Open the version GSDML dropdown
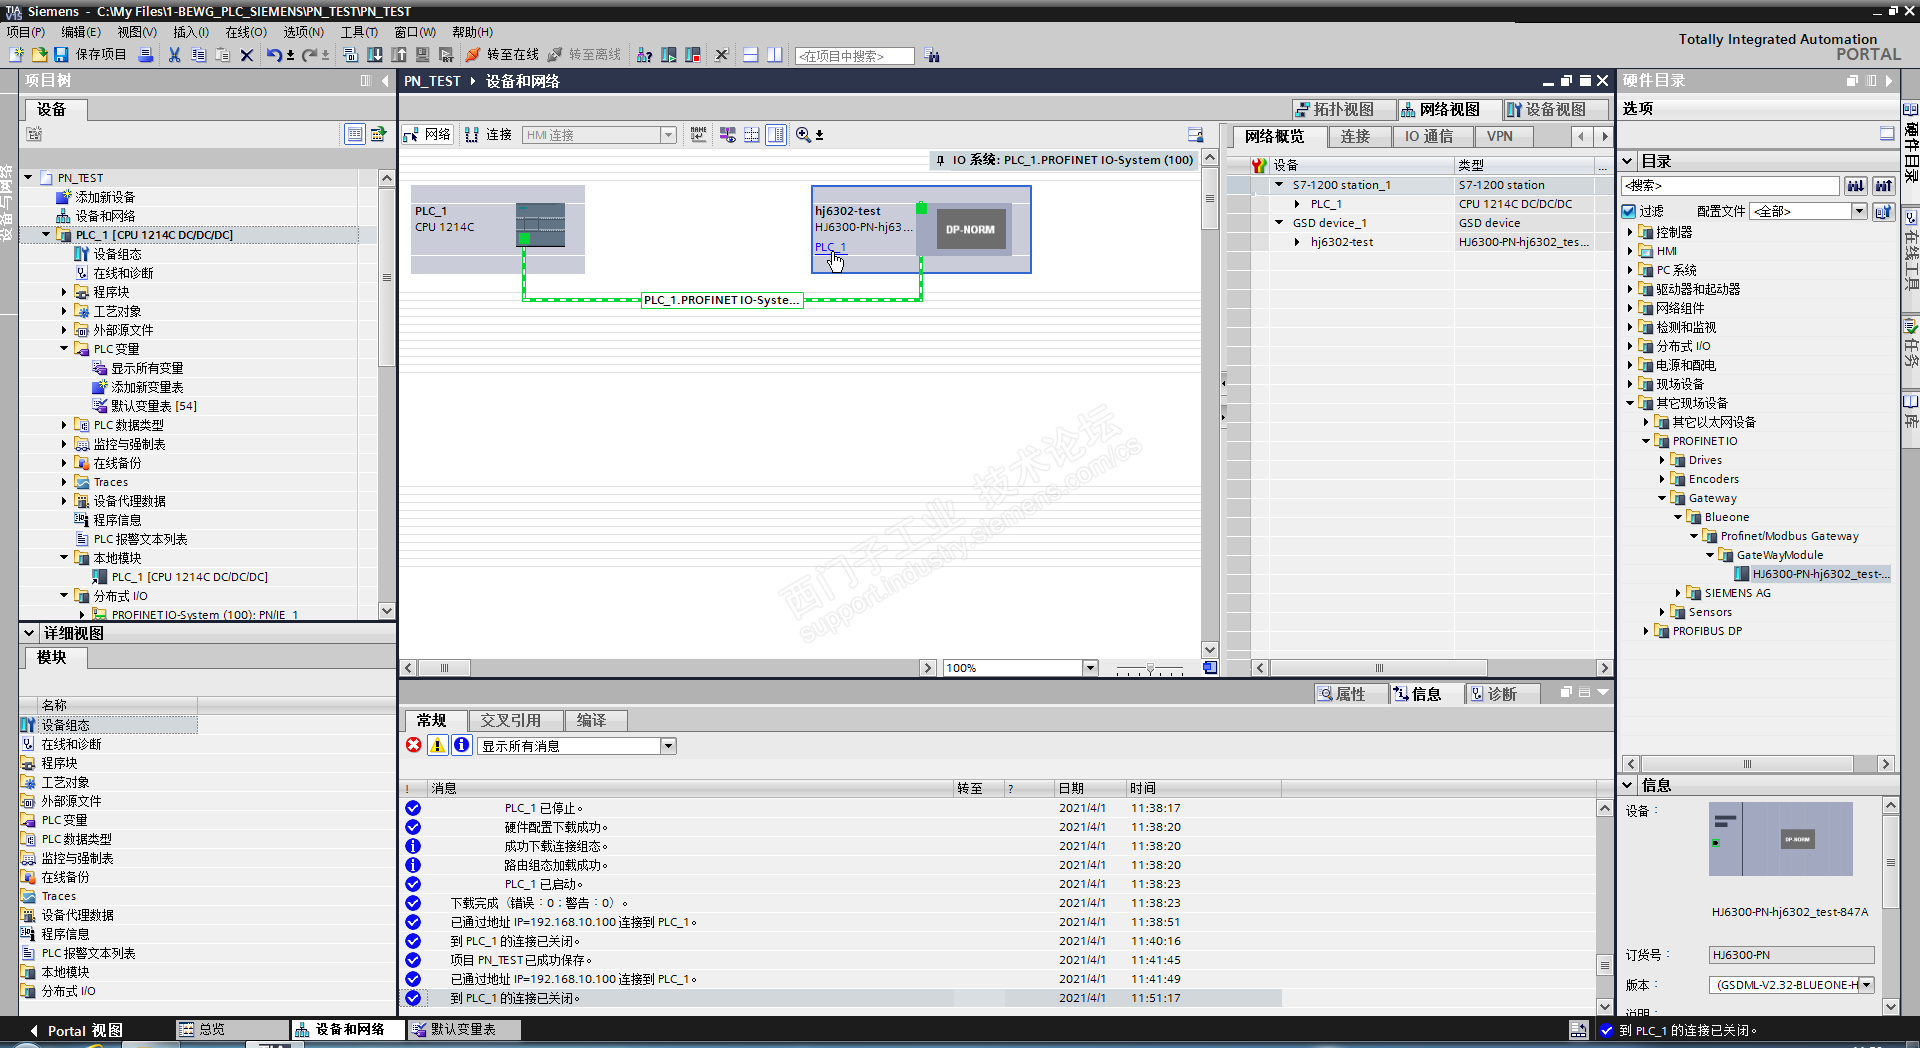The image size is (1920, 1048). 1866,985
